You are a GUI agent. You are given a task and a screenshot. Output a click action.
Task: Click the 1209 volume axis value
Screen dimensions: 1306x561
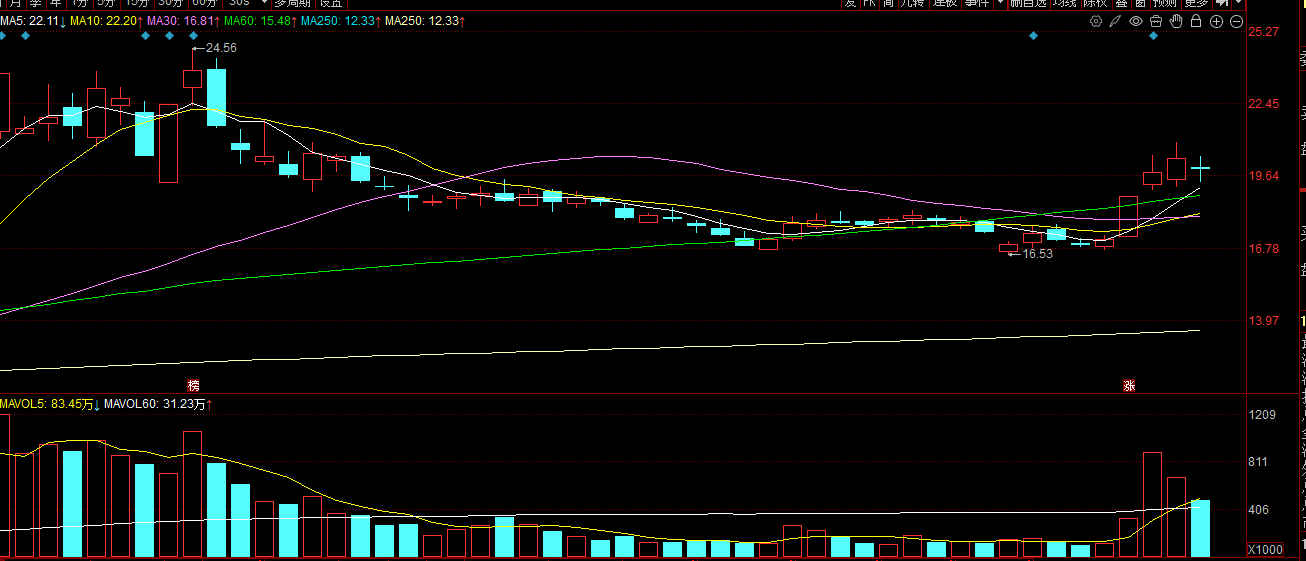coord(1262,415)
